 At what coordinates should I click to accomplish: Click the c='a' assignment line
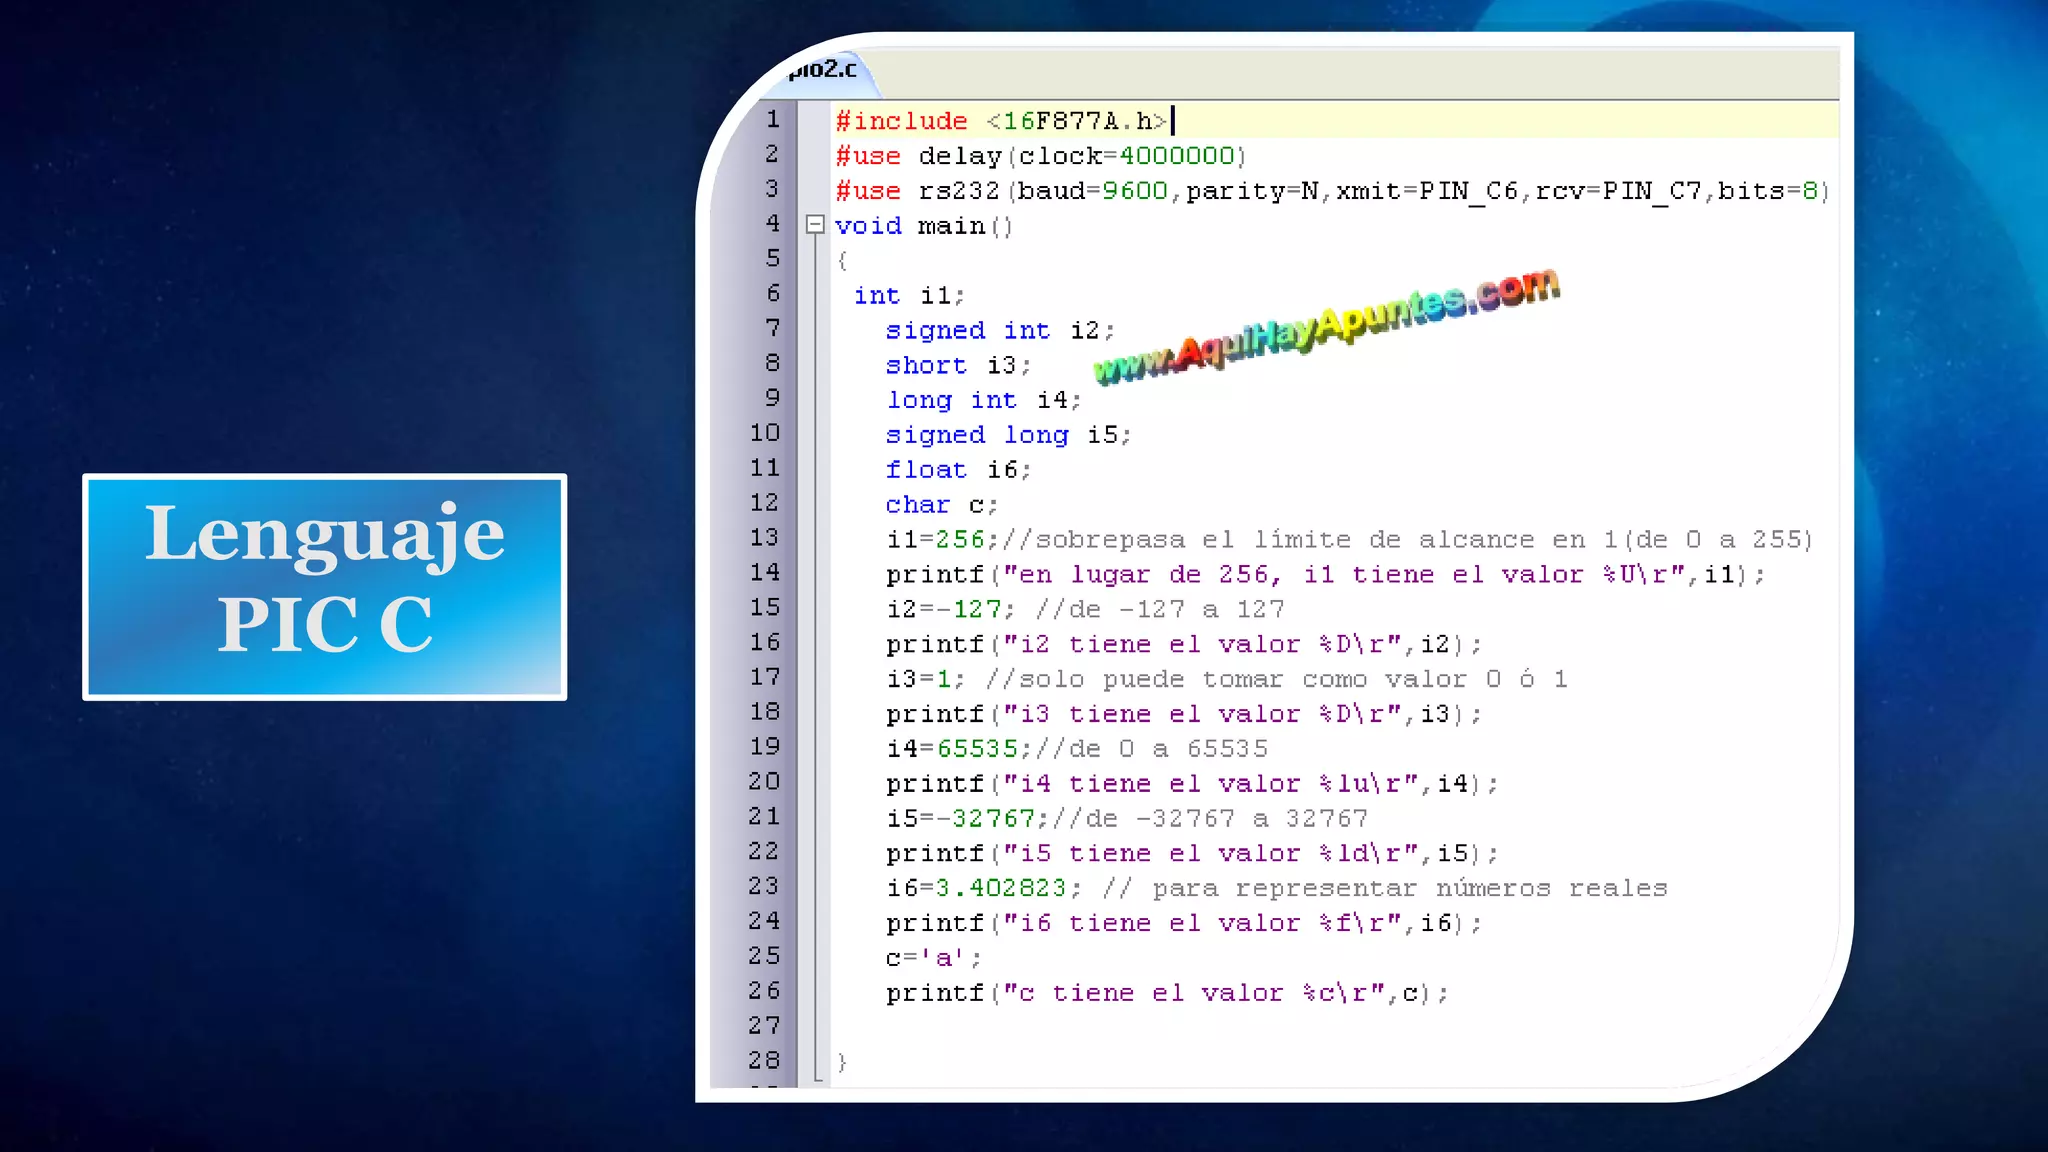pyautogui.click(x=933, y=958)
